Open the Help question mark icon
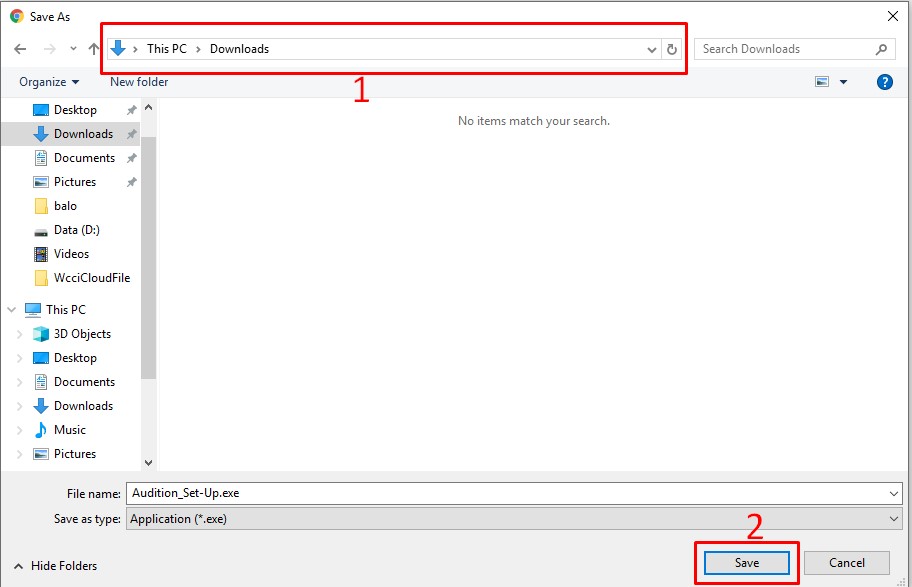 pyautogui.click(x=884, y=82)
